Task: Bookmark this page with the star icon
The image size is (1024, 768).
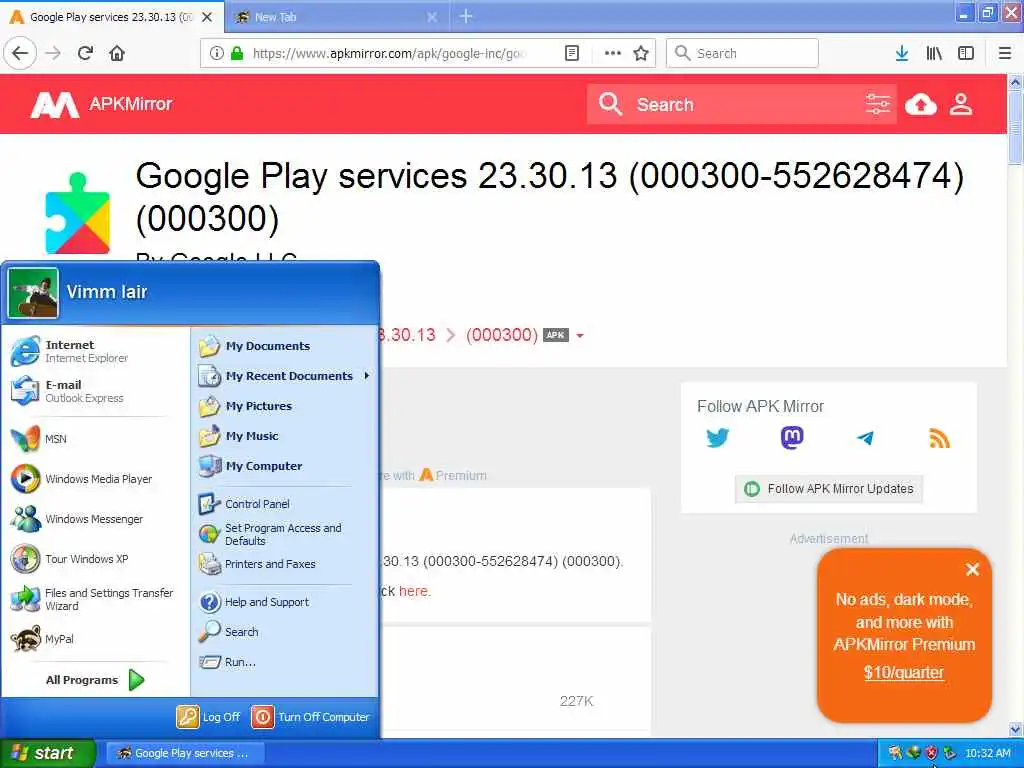Action: click(x=641, y=54)
